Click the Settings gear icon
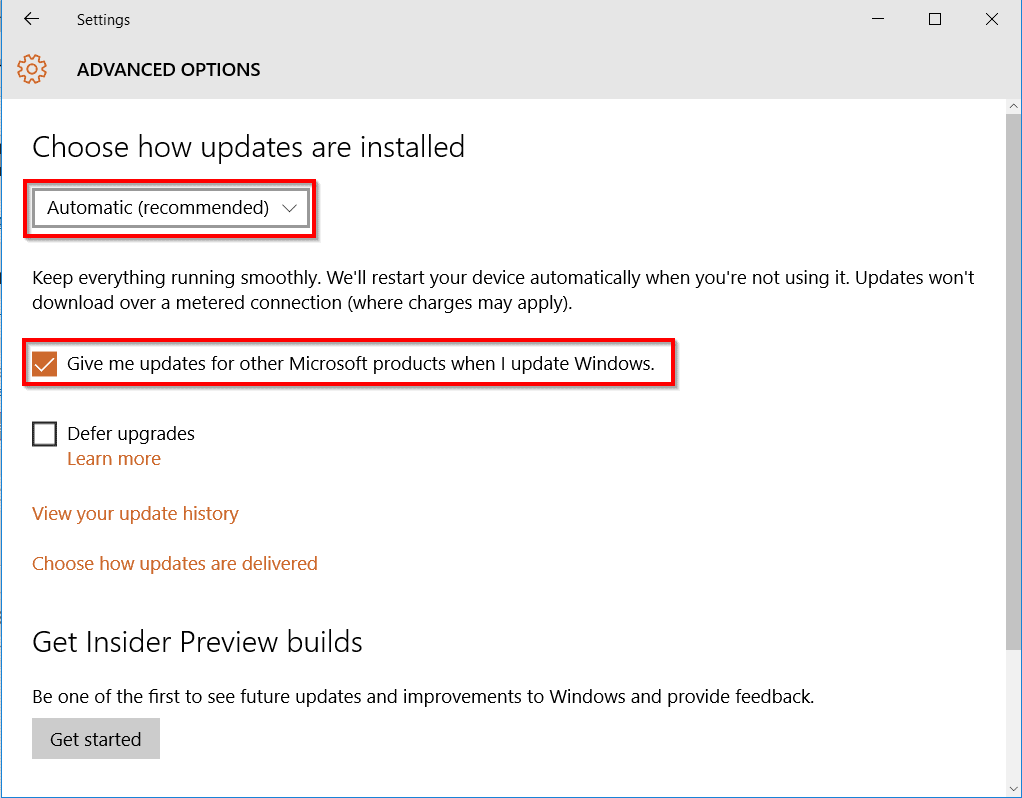 pos(32,69)
